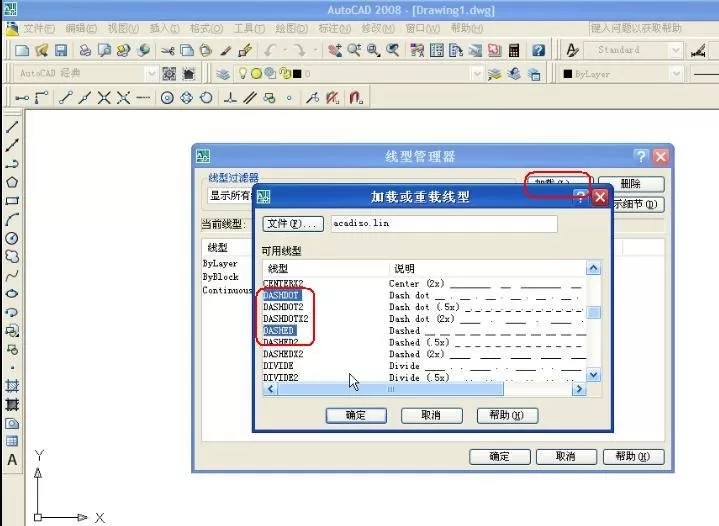This screenshot has height=526, width=719.
Task: Click the Snap to Center icon
Action: coord(167,98)
